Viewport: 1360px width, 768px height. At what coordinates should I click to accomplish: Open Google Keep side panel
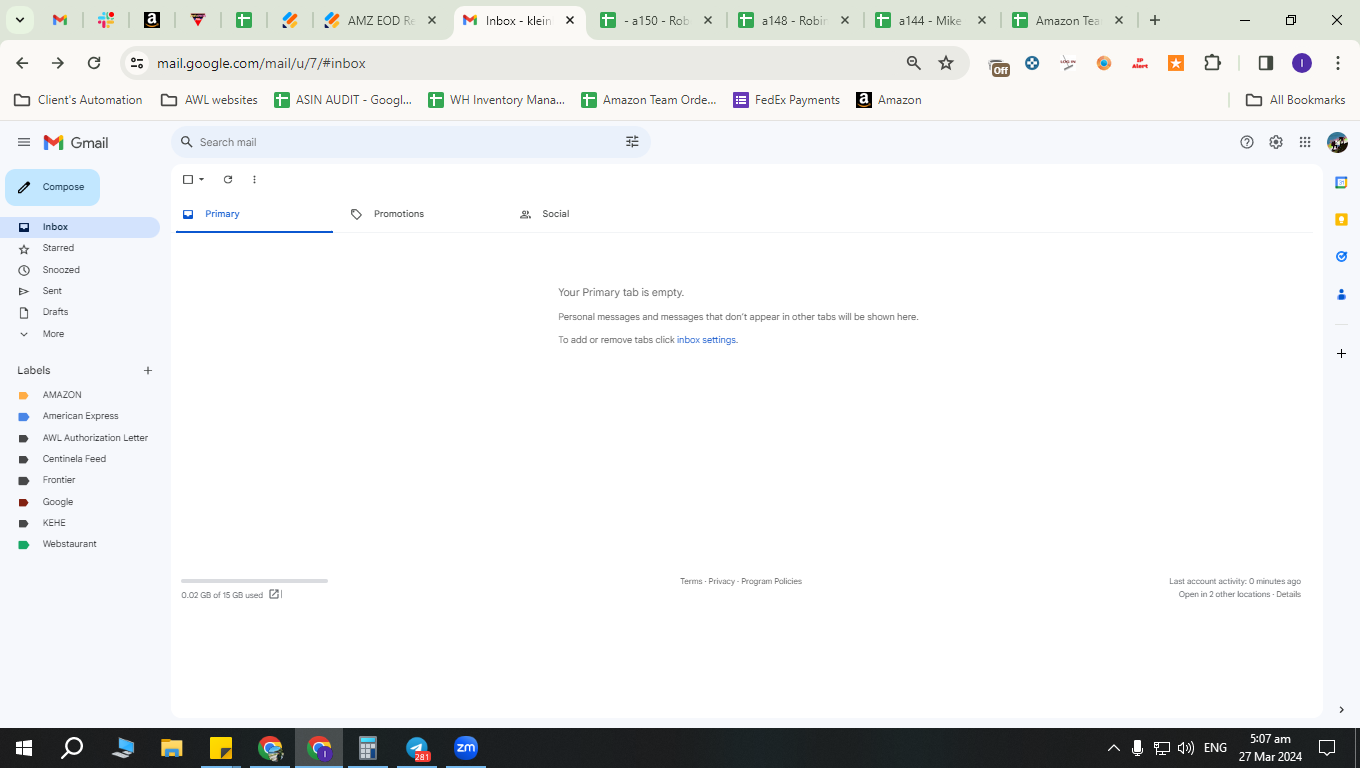click(1341, 219)
